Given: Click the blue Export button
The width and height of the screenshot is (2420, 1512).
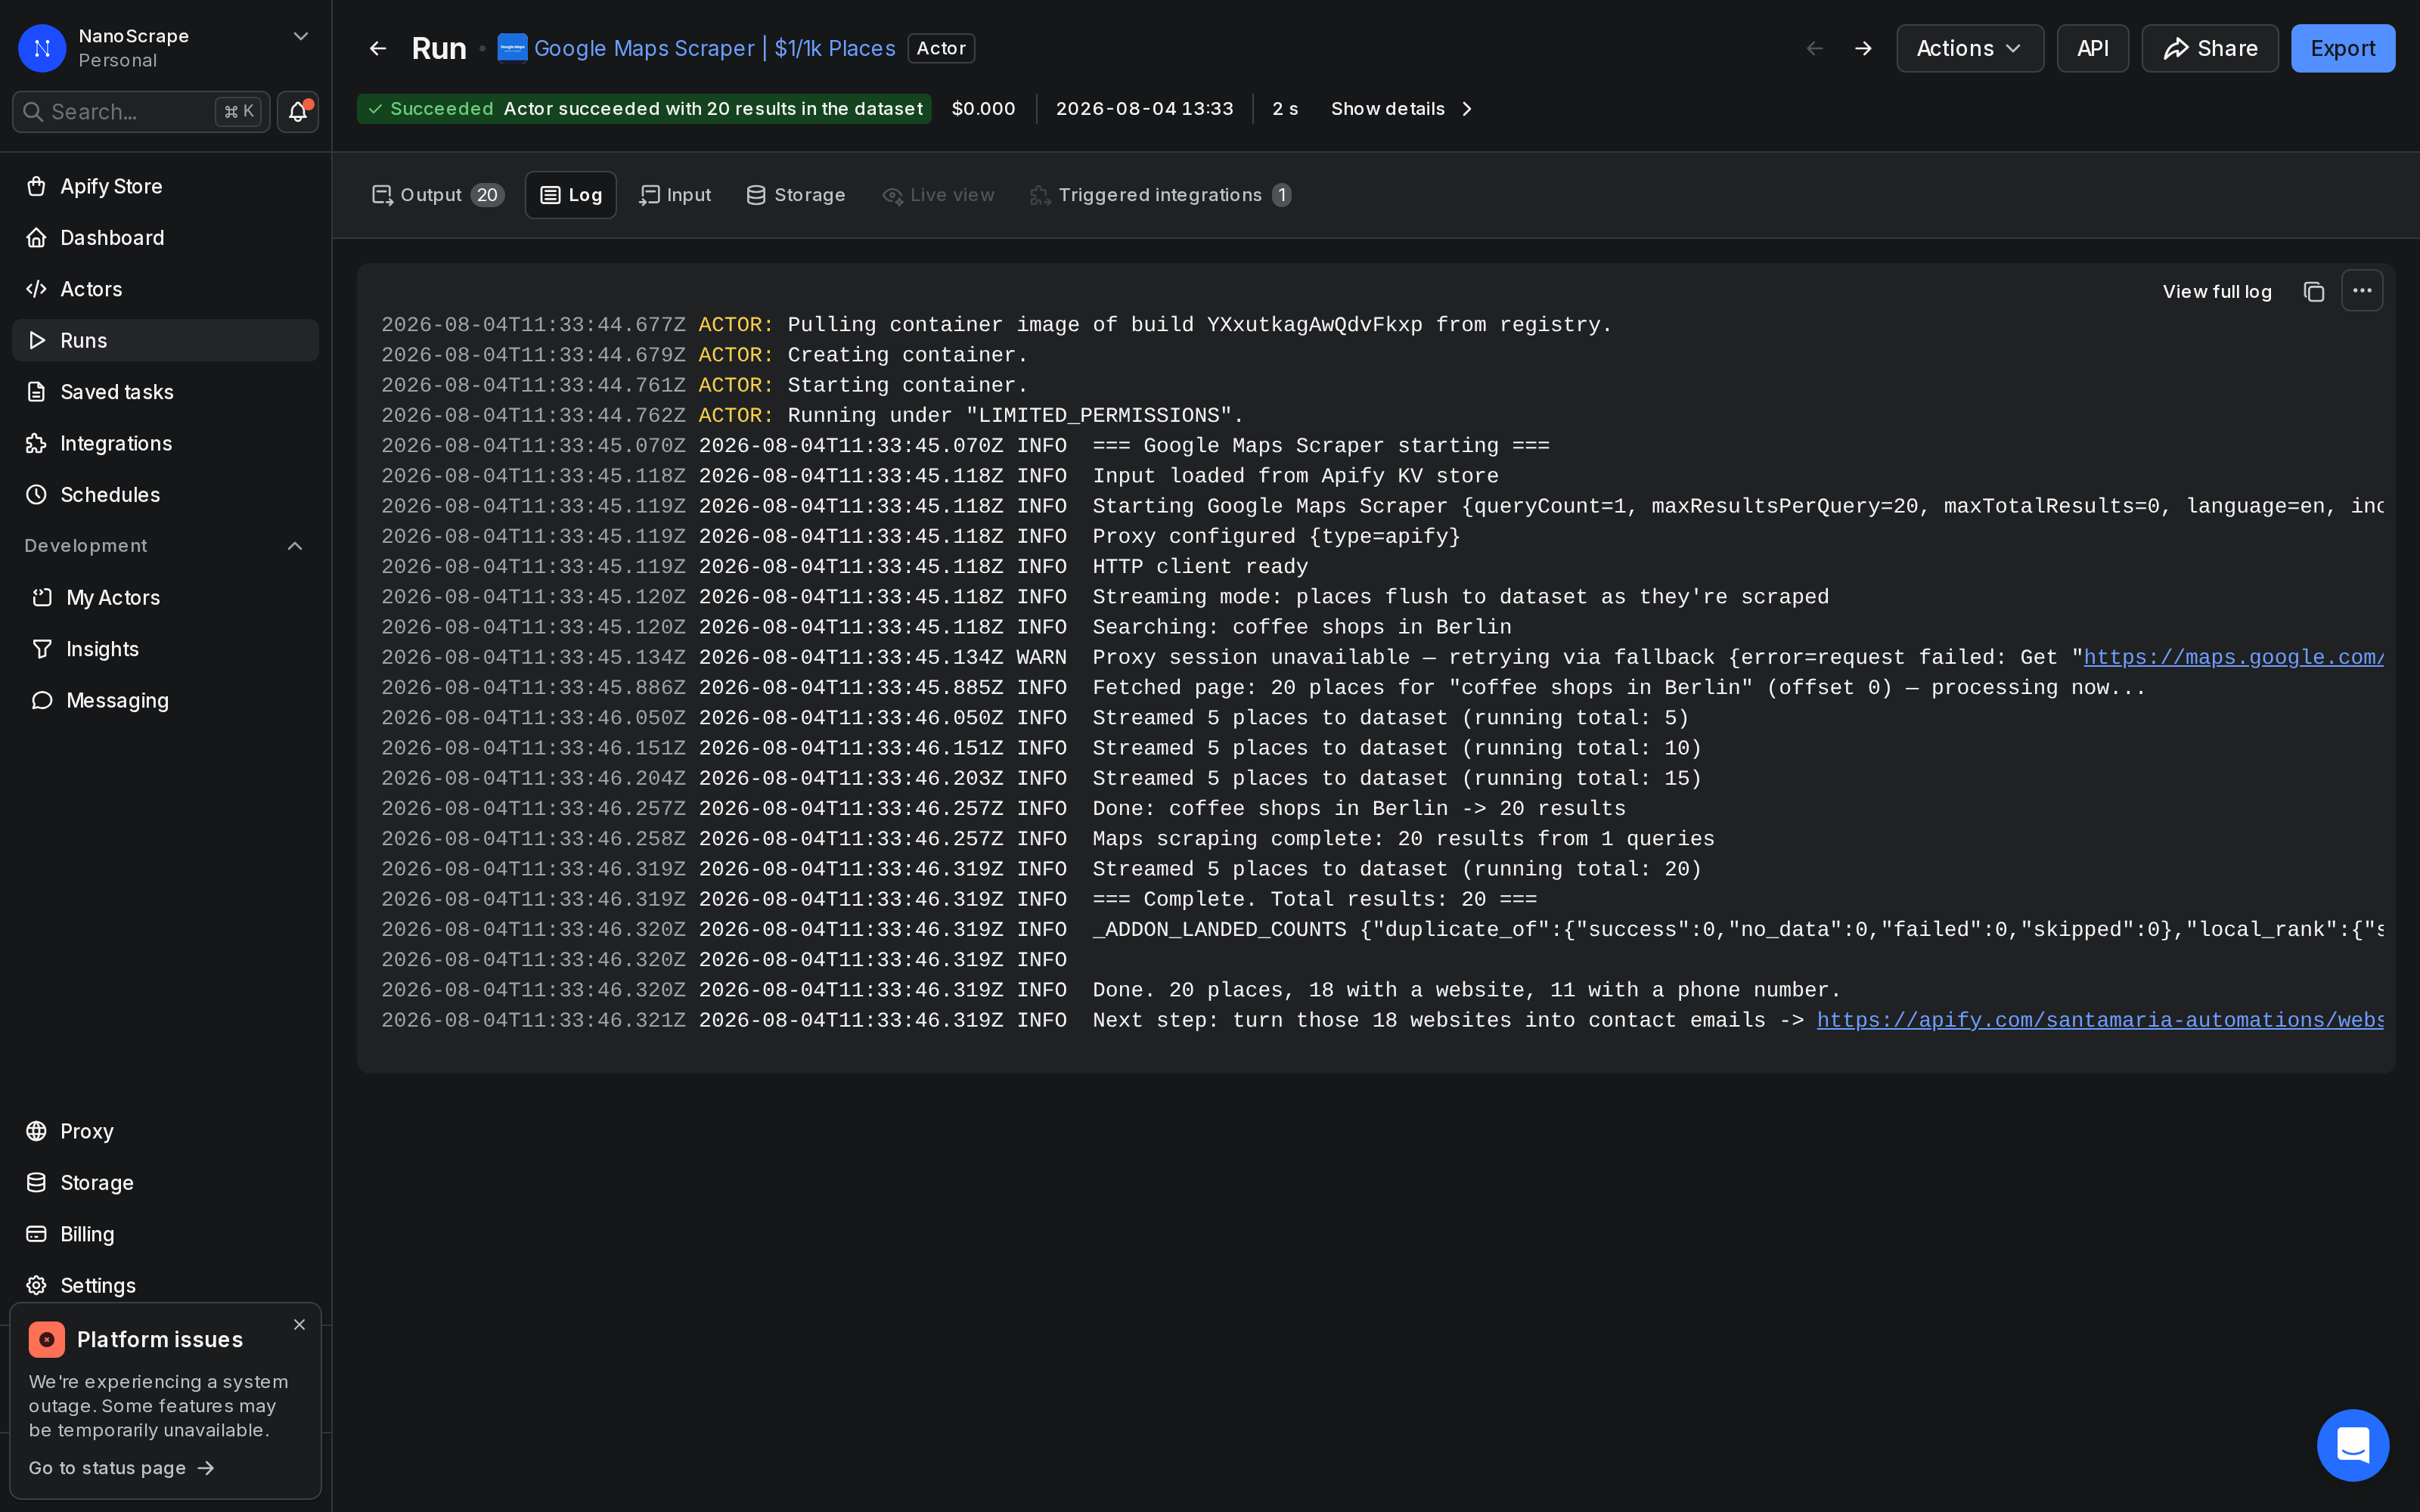Looking at the screenshot, I should coord(2342,48).
